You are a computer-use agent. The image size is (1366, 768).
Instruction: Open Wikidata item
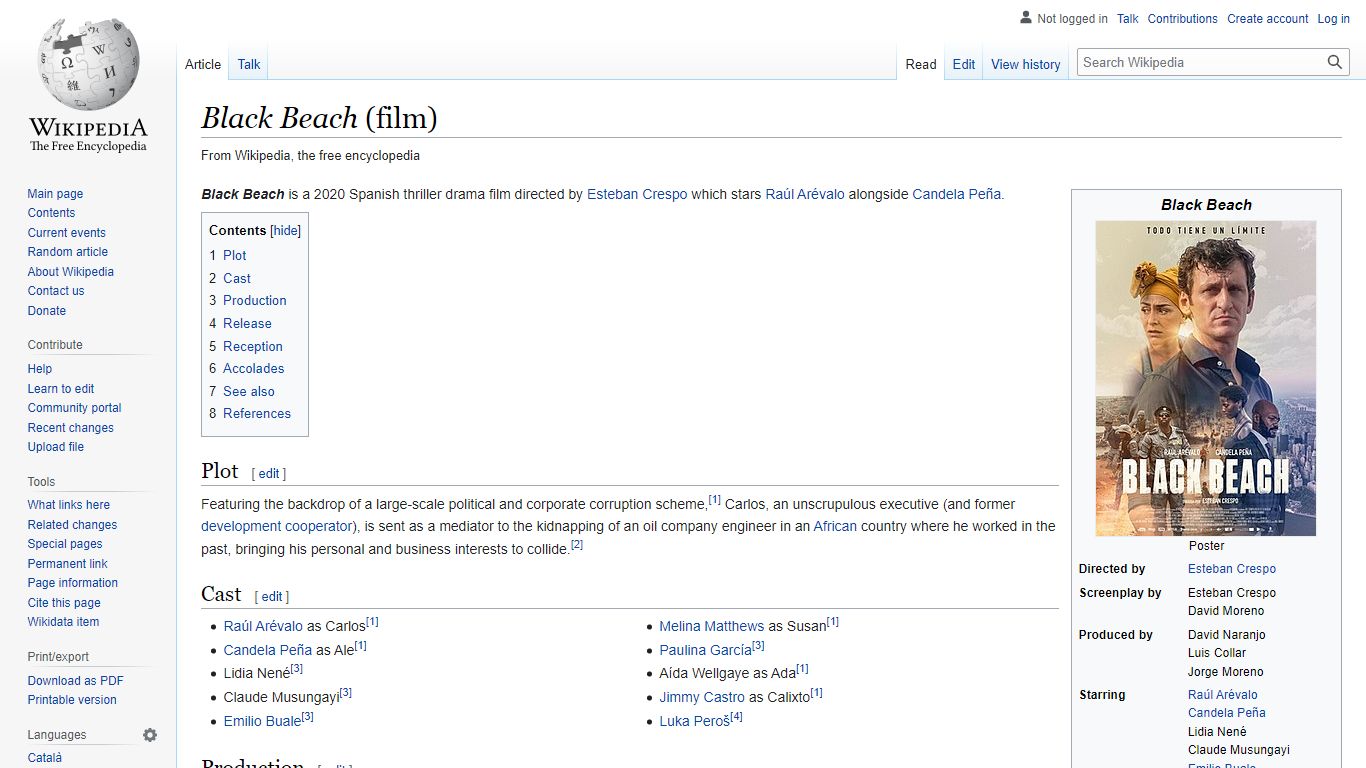tap(63, 622)
